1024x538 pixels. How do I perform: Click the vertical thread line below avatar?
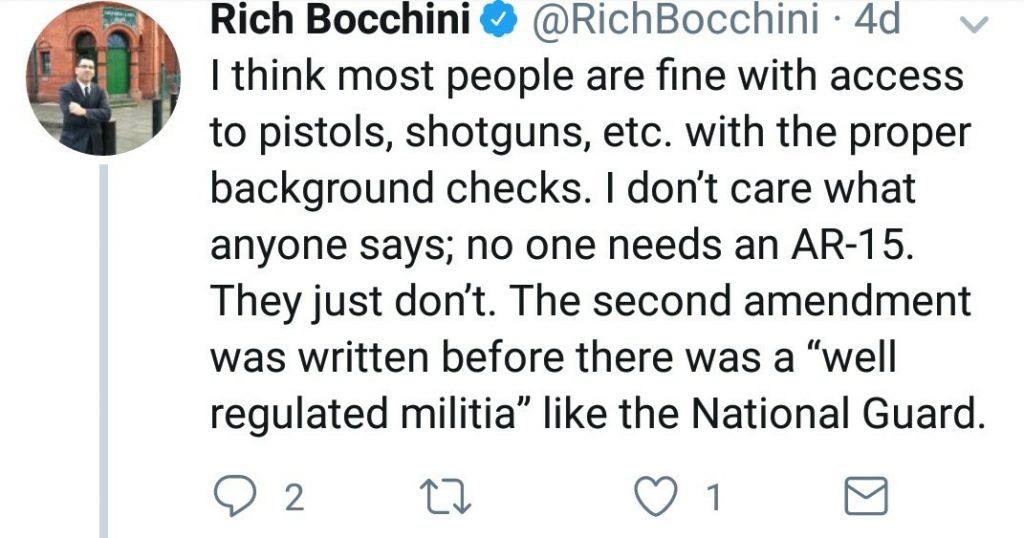pyautogui.click(x=103, y=351)
